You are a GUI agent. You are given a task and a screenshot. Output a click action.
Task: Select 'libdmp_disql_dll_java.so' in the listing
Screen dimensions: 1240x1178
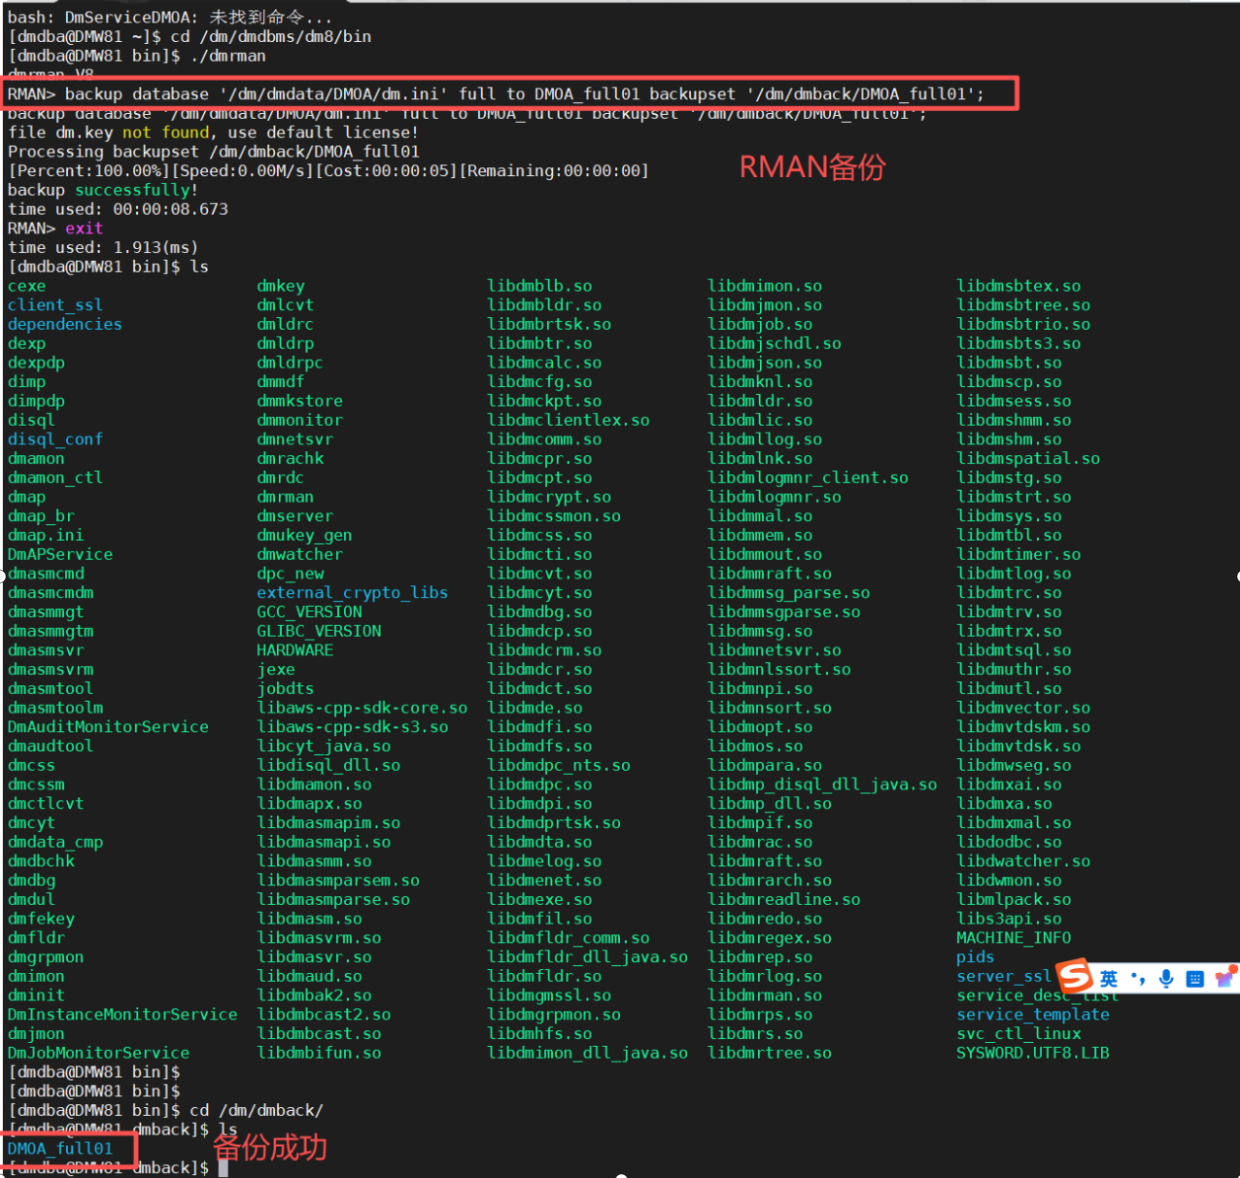coord(822,784)
